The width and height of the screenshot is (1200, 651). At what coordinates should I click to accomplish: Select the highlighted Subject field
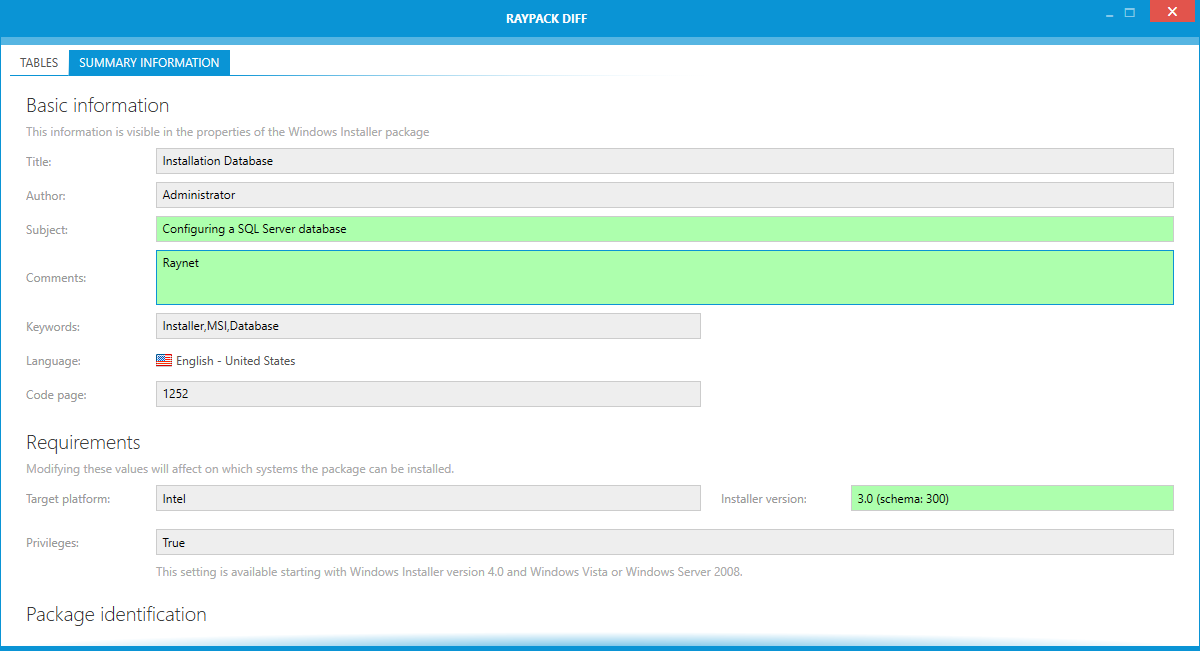(x=664, y=229)
